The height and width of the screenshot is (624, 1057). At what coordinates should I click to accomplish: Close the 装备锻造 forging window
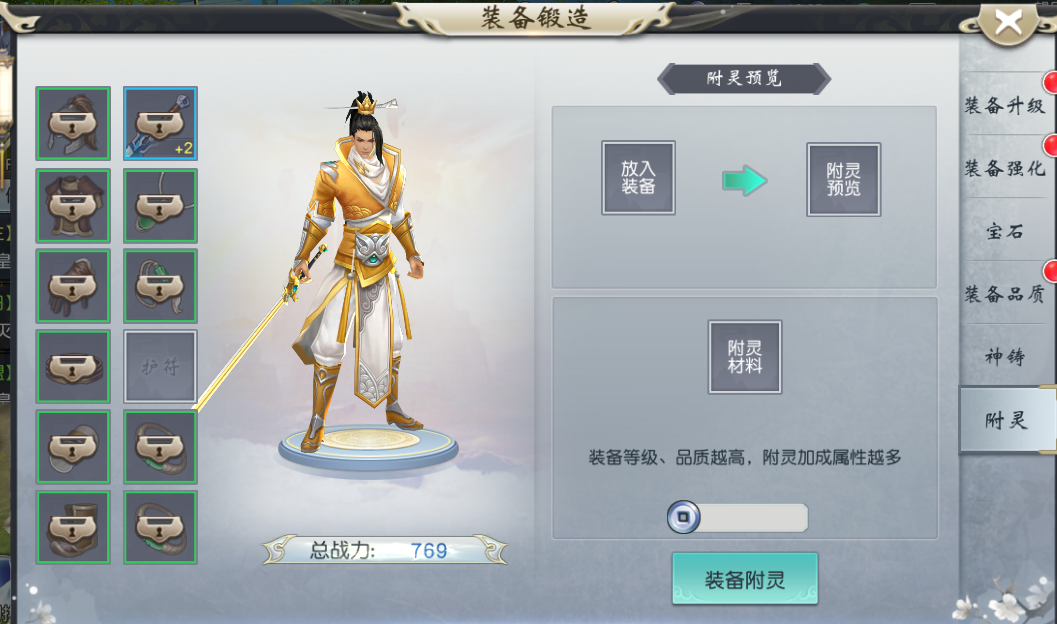(1008, 22)
